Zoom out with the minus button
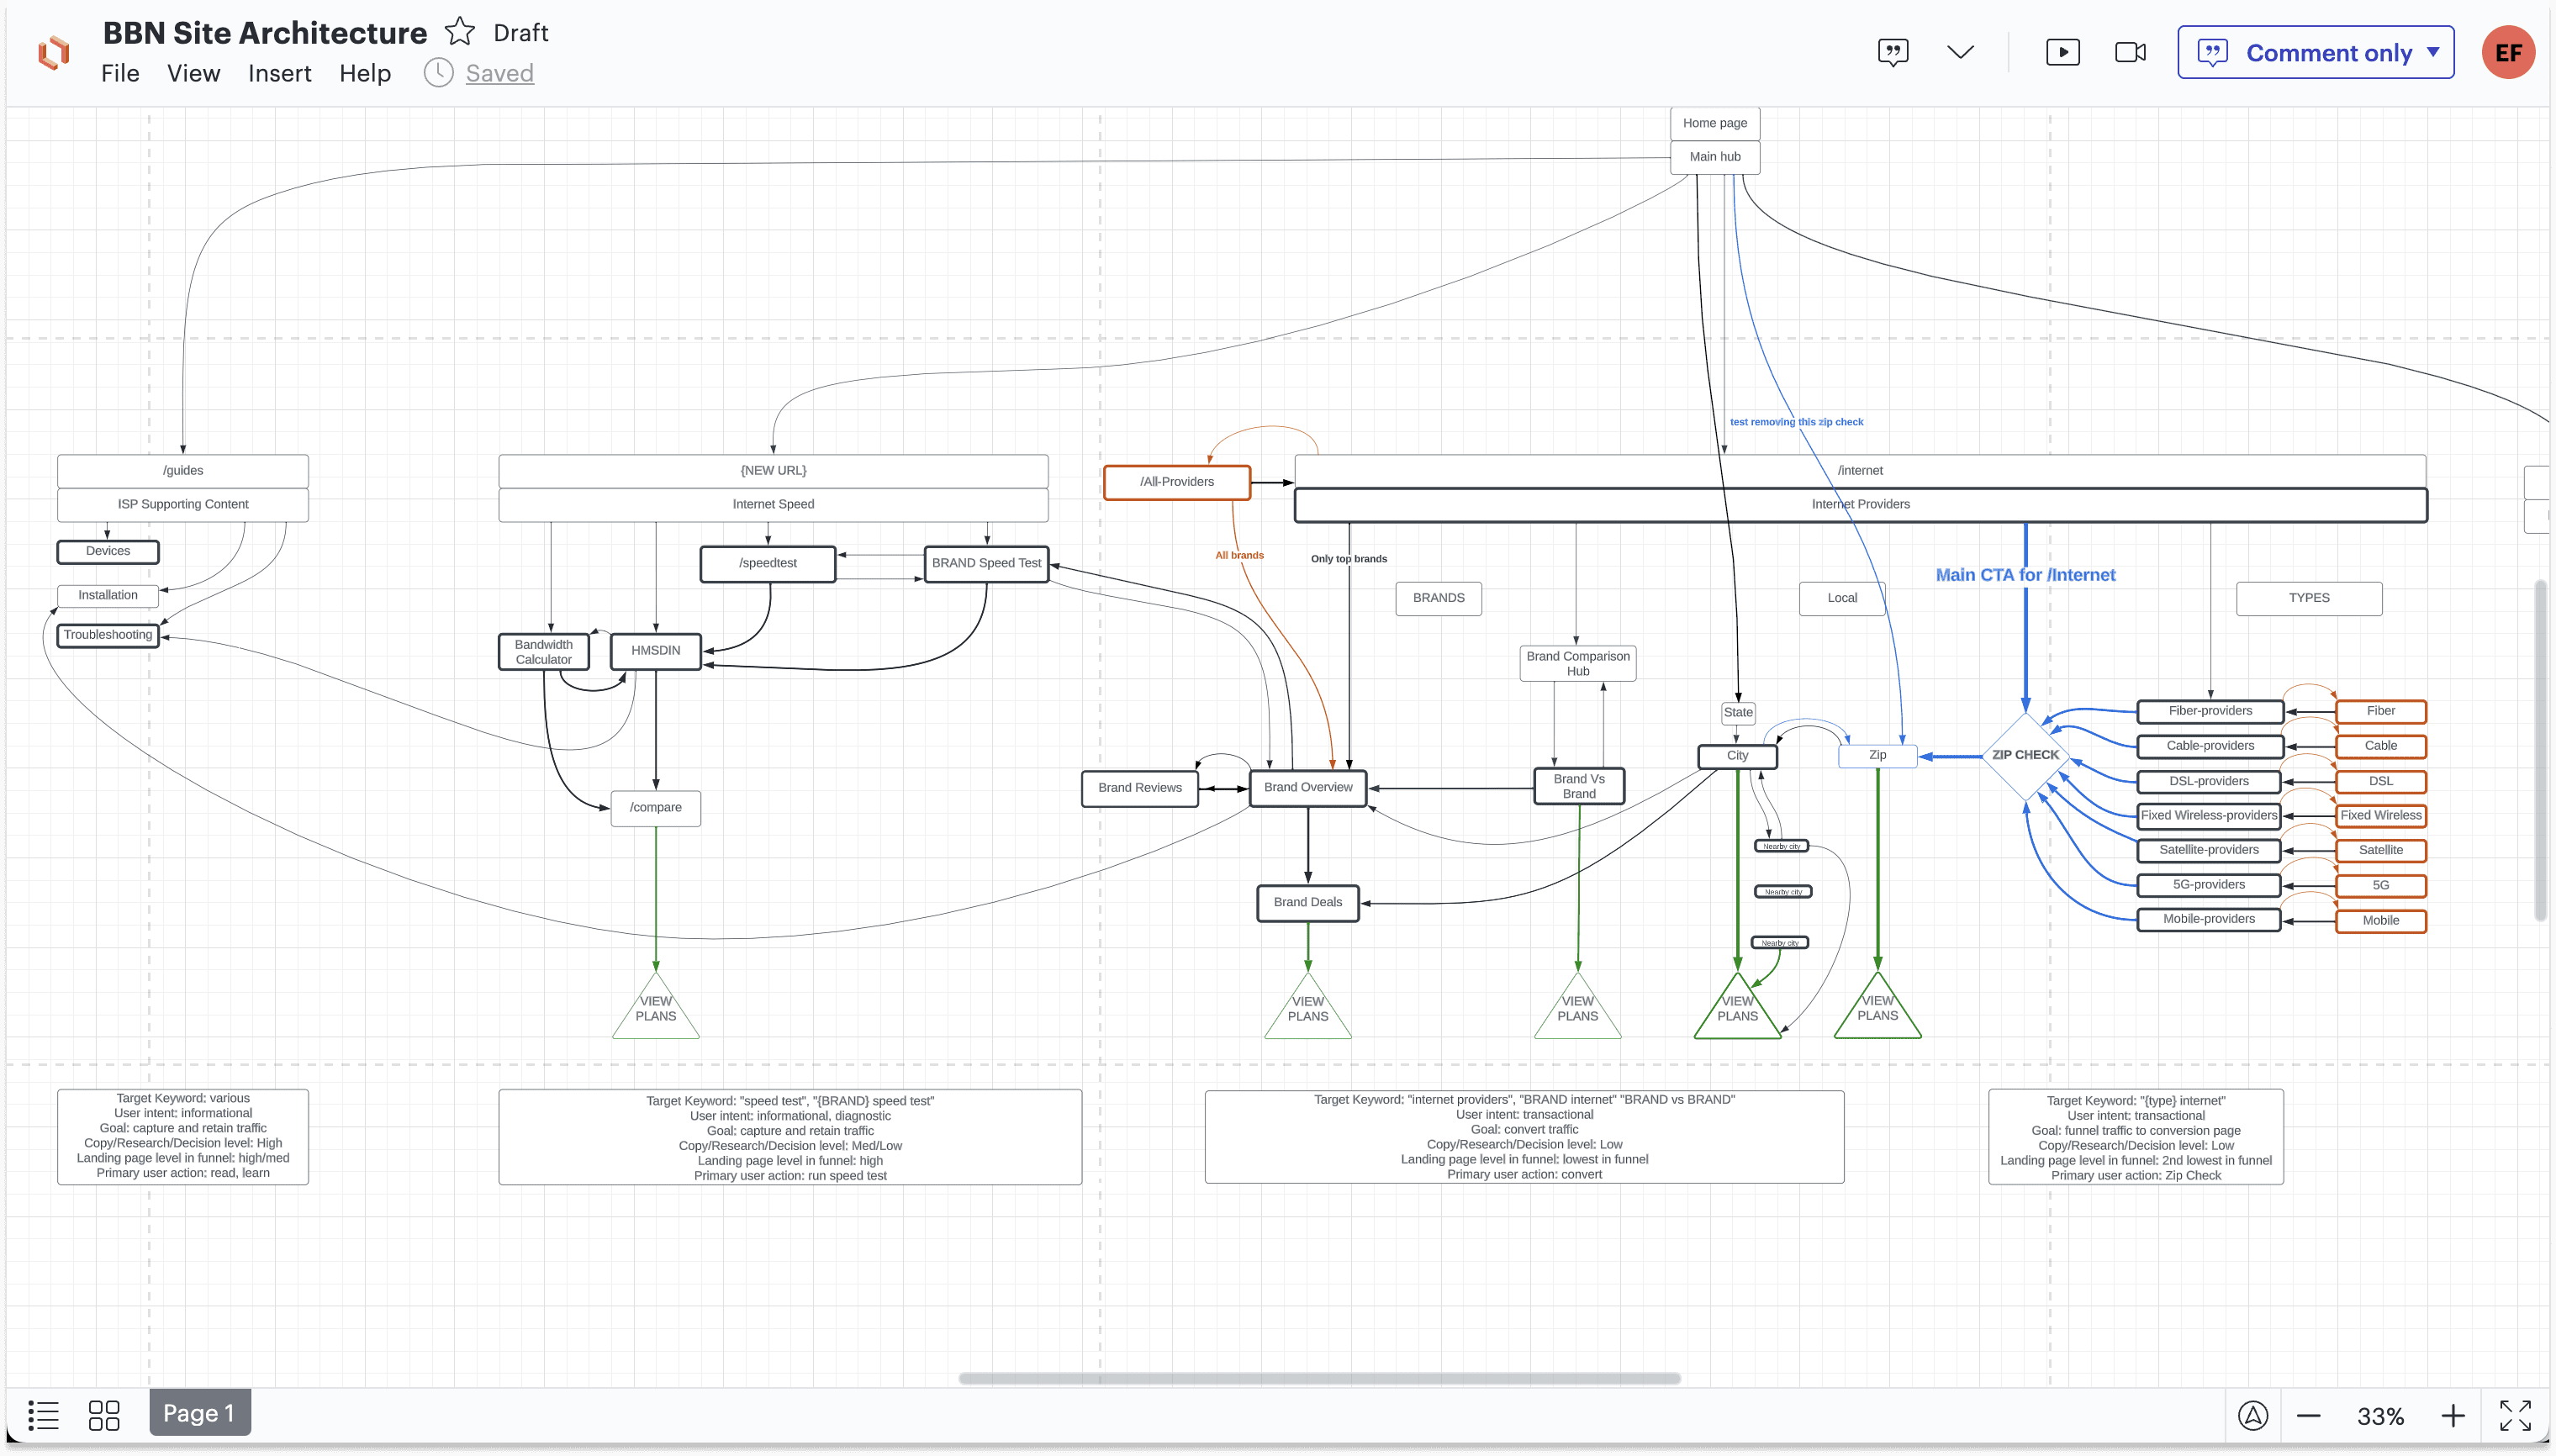Image resolution: width=2556 pixels, height=1456 pixels. click(2308, 1415)
